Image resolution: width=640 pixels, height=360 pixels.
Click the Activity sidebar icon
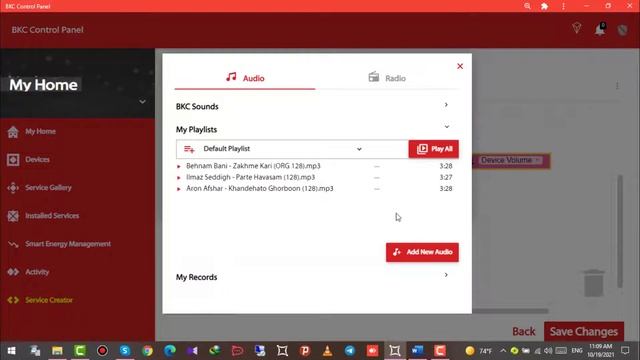tap(13, 272)
